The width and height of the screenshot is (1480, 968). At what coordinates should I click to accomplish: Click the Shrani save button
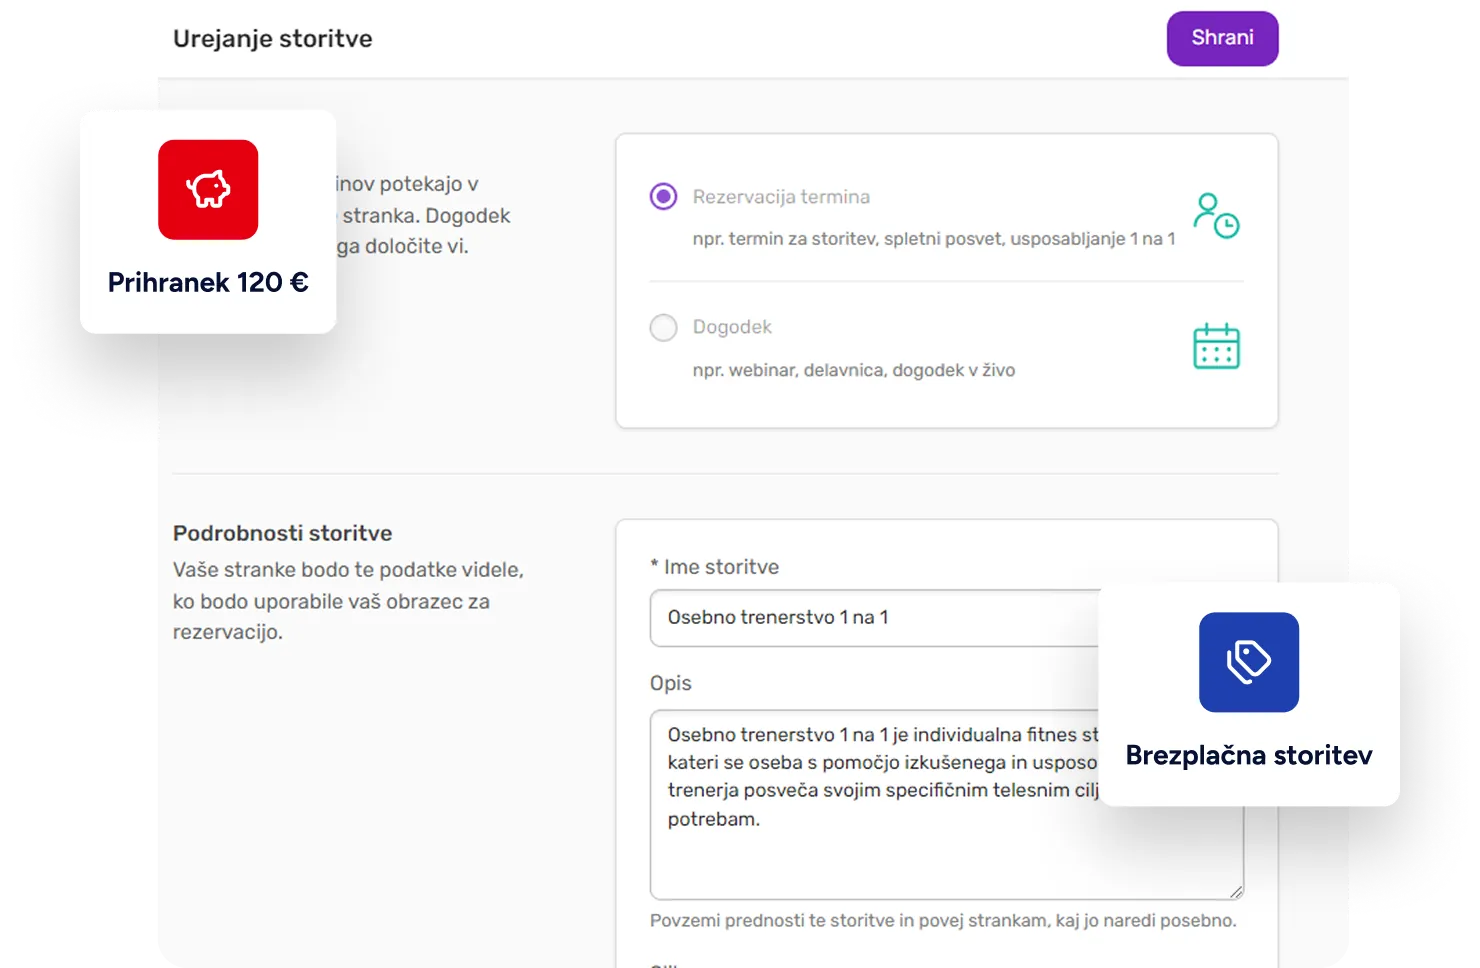(1222, 38)
